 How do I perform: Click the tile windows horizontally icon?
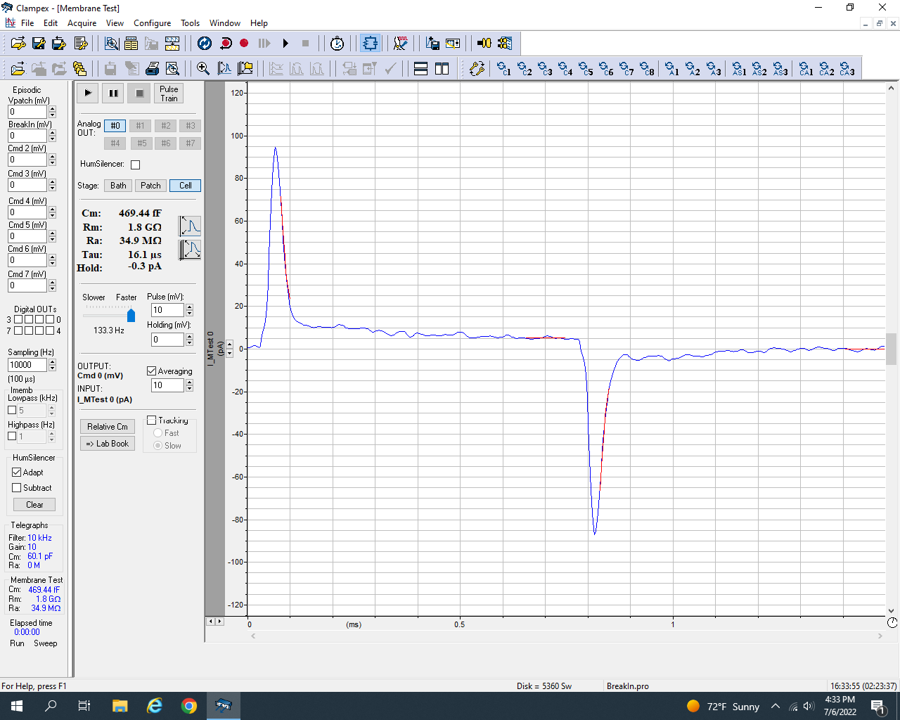(x=421, y=69)
